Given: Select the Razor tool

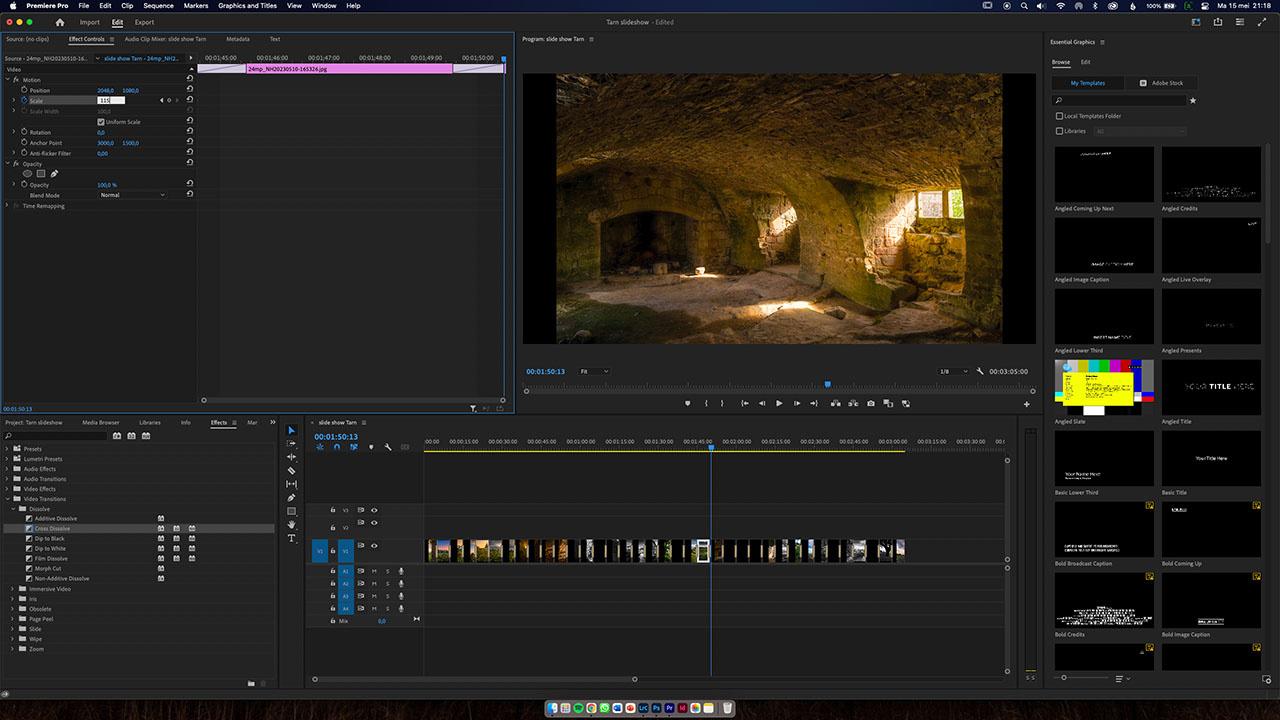Looking at the screenshot, I should point(291,470).
